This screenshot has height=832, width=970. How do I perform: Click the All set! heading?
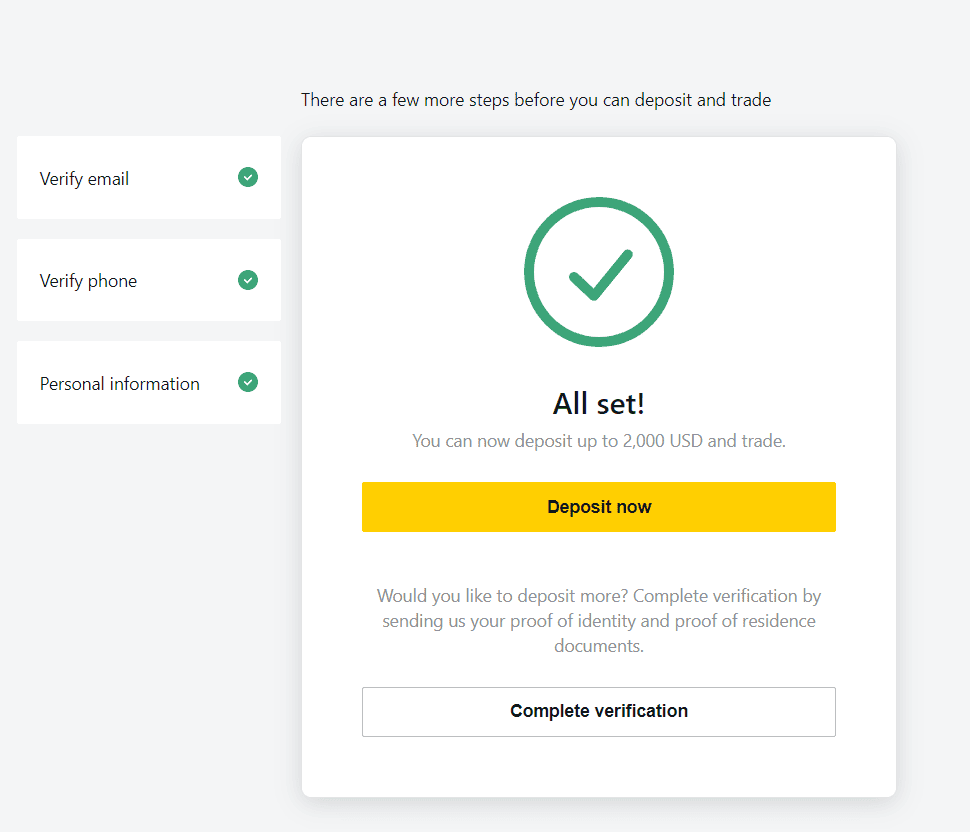click(599, 404)
